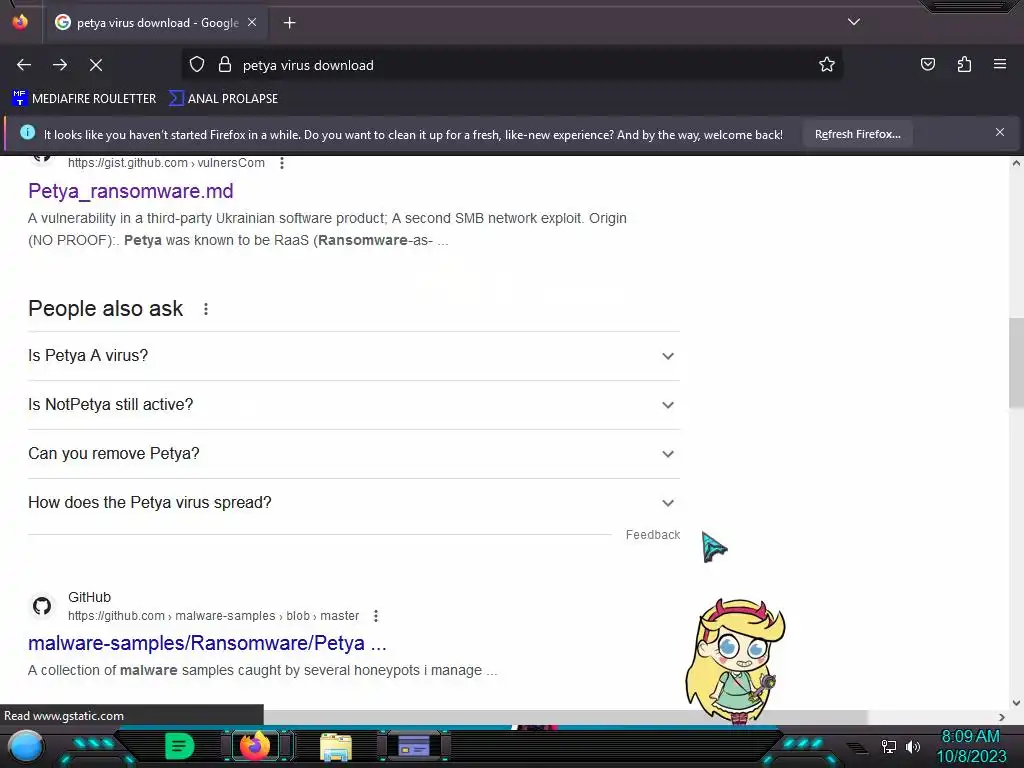Open MEDIAFIRE ROULETTER bookmark
The height and width of the screenshot is (768, 1024).
84,99
